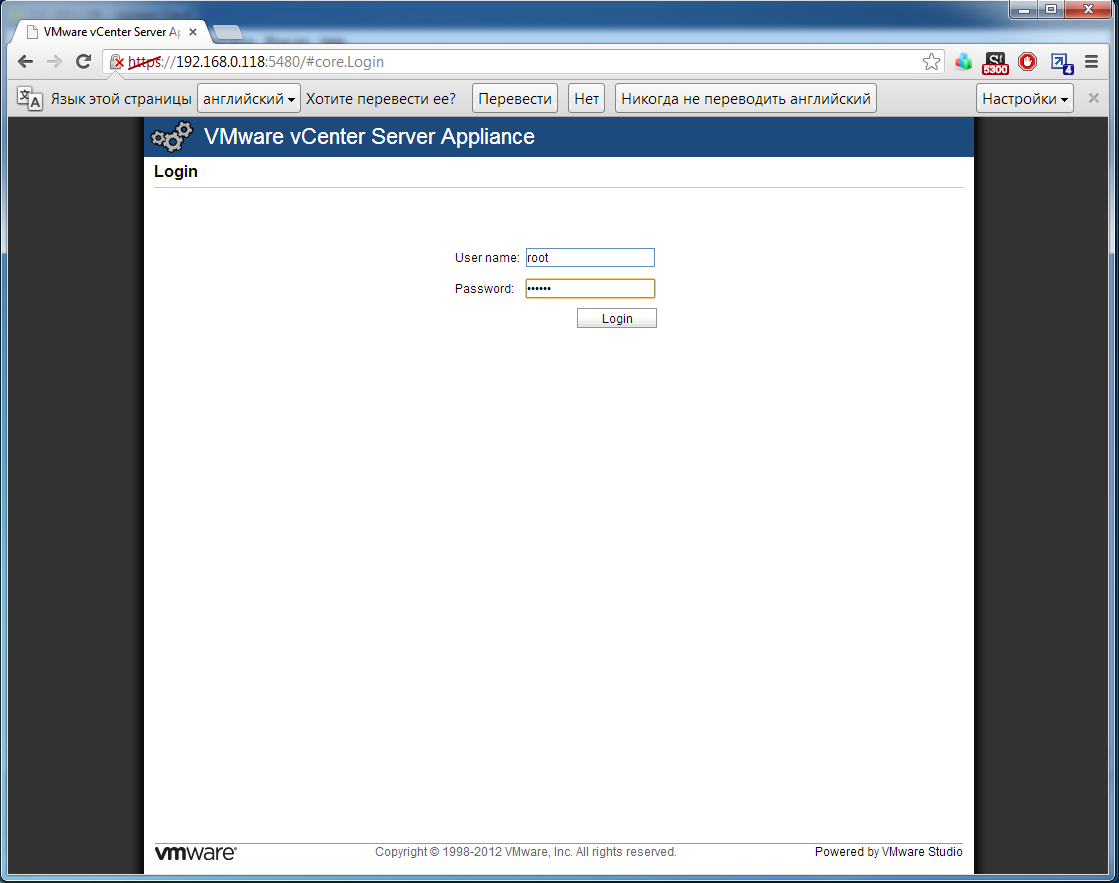This screenshot has height=883, width=1119.
Task: Click the copyright notice text
Action: (x=526, y=852)
